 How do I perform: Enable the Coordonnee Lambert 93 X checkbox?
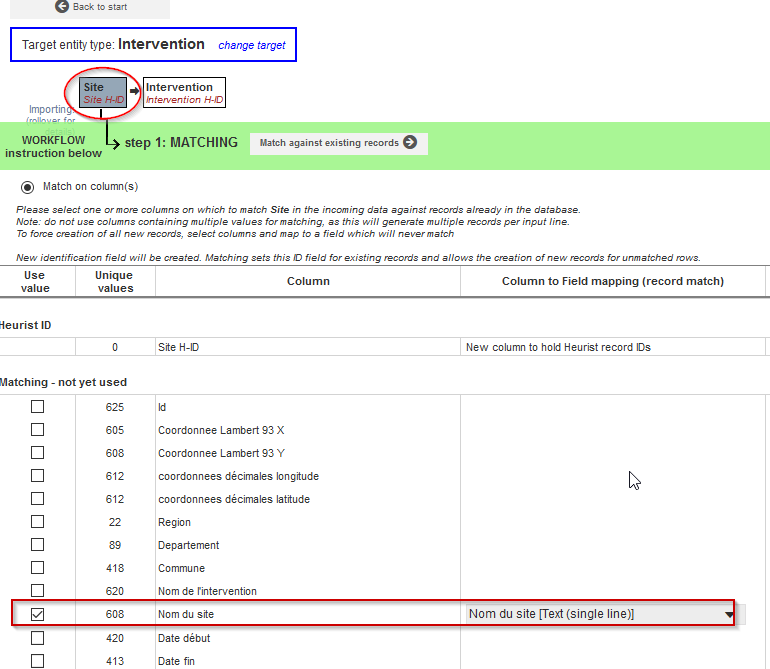coord(37,430)
